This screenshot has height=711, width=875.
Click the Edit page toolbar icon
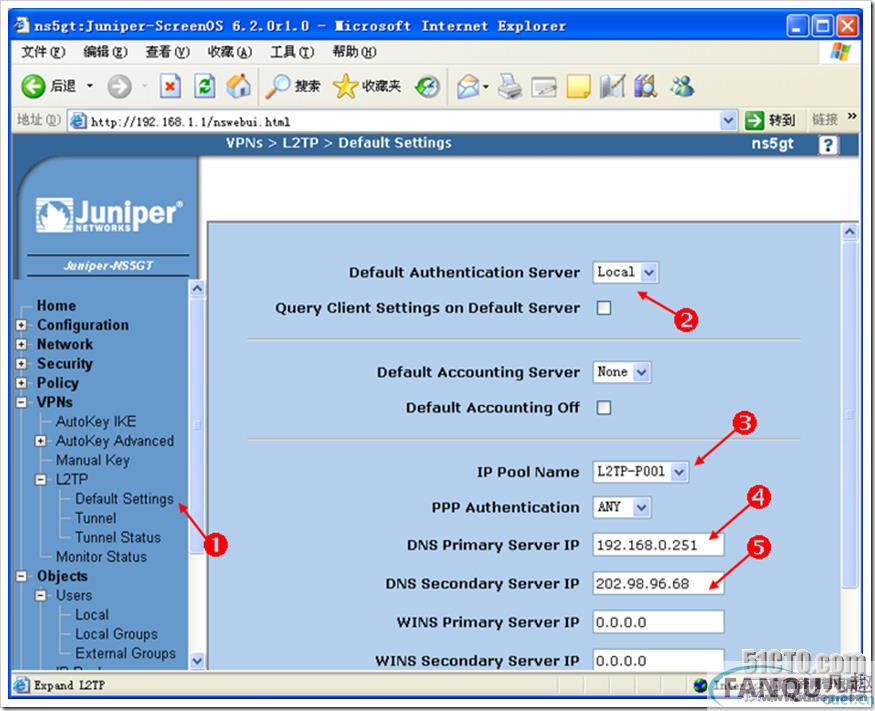[544, 87]
